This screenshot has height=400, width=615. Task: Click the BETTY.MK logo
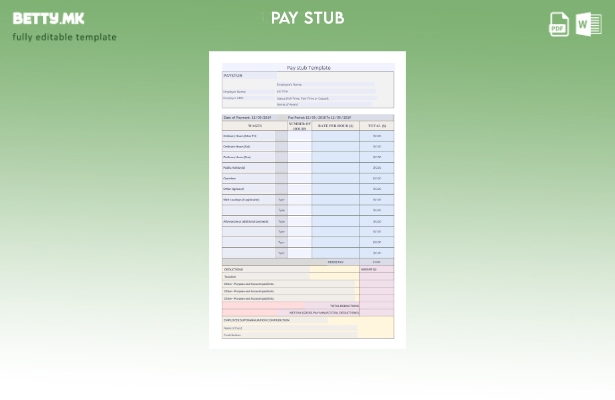coord(48,18)
